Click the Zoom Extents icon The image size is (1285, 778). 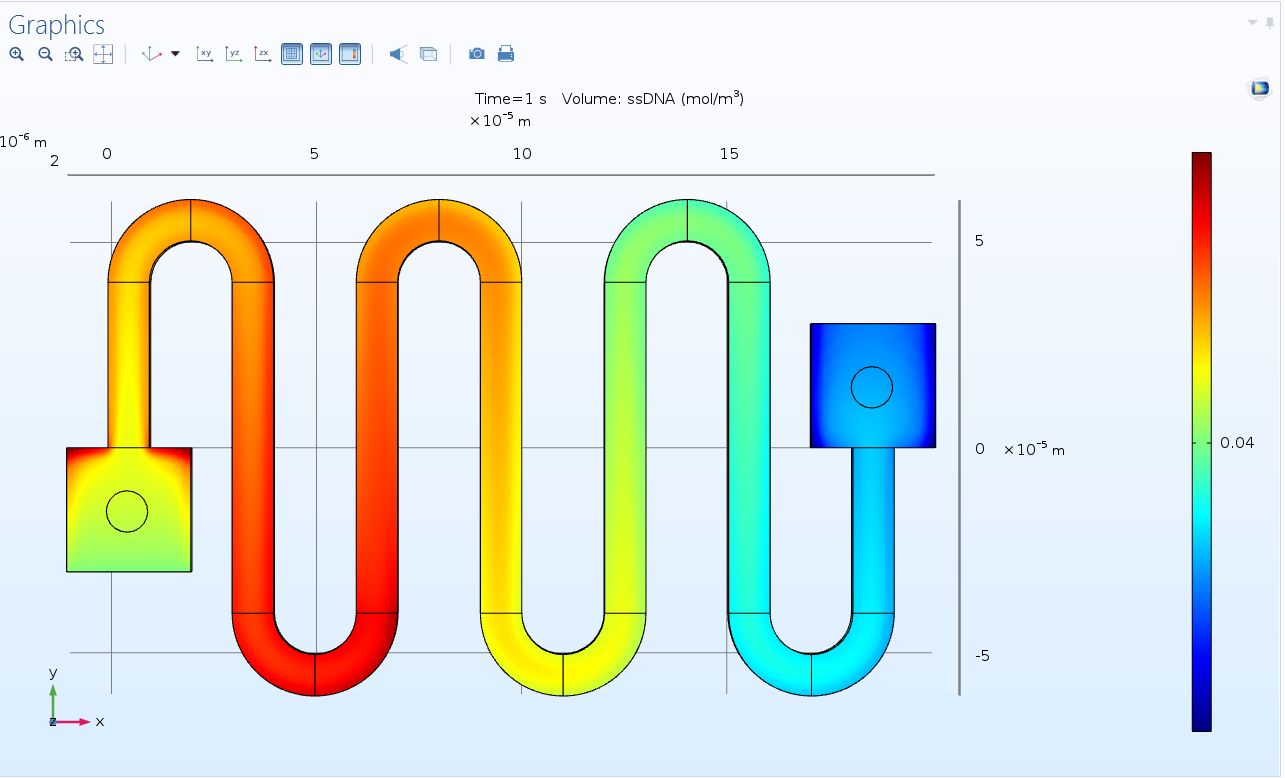[x=103, y=54]
